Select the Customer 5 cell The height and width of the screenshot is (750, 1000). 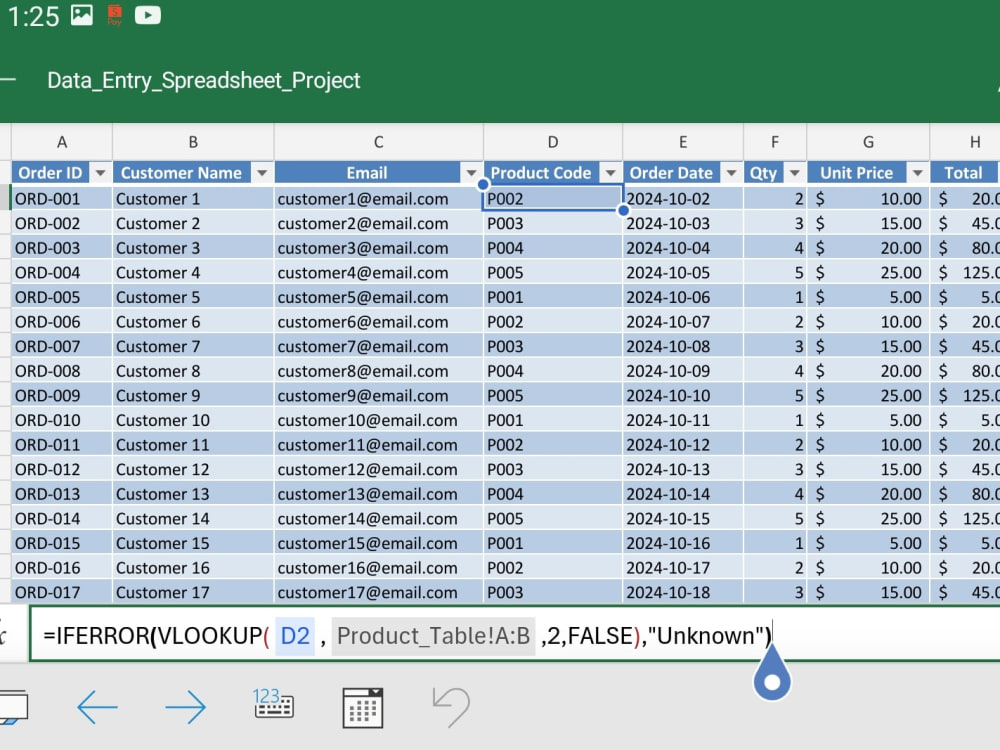tap(193, 297)
